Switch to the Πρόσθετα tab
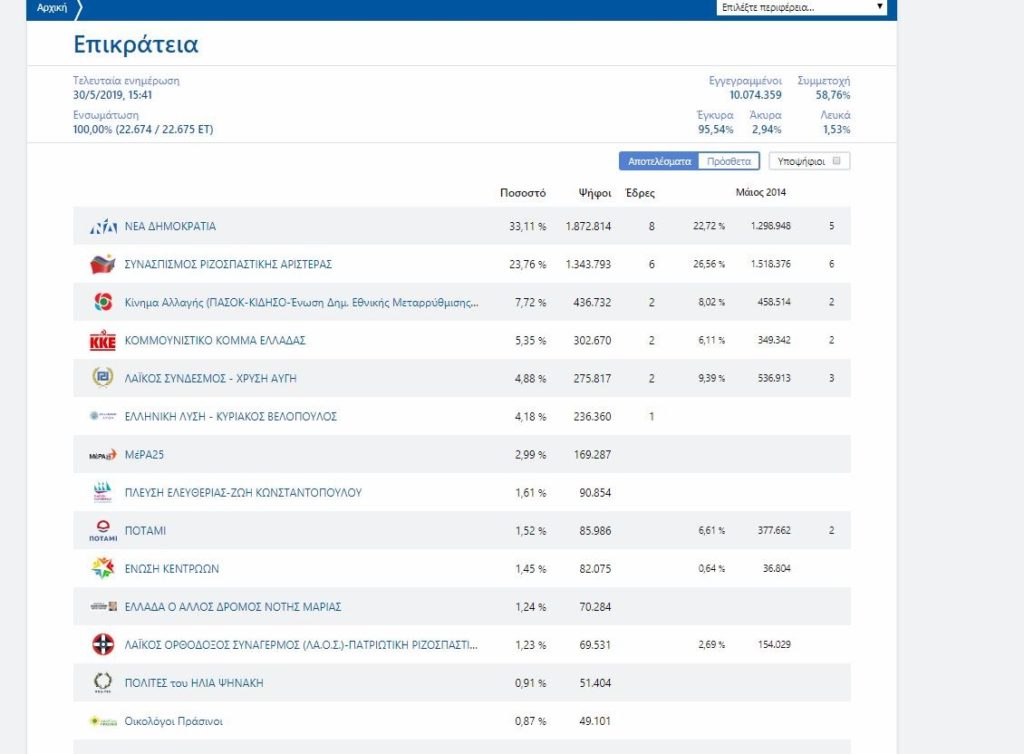Image resolution: width=1024 pixels, height=754 pixels. coord(728,161)
